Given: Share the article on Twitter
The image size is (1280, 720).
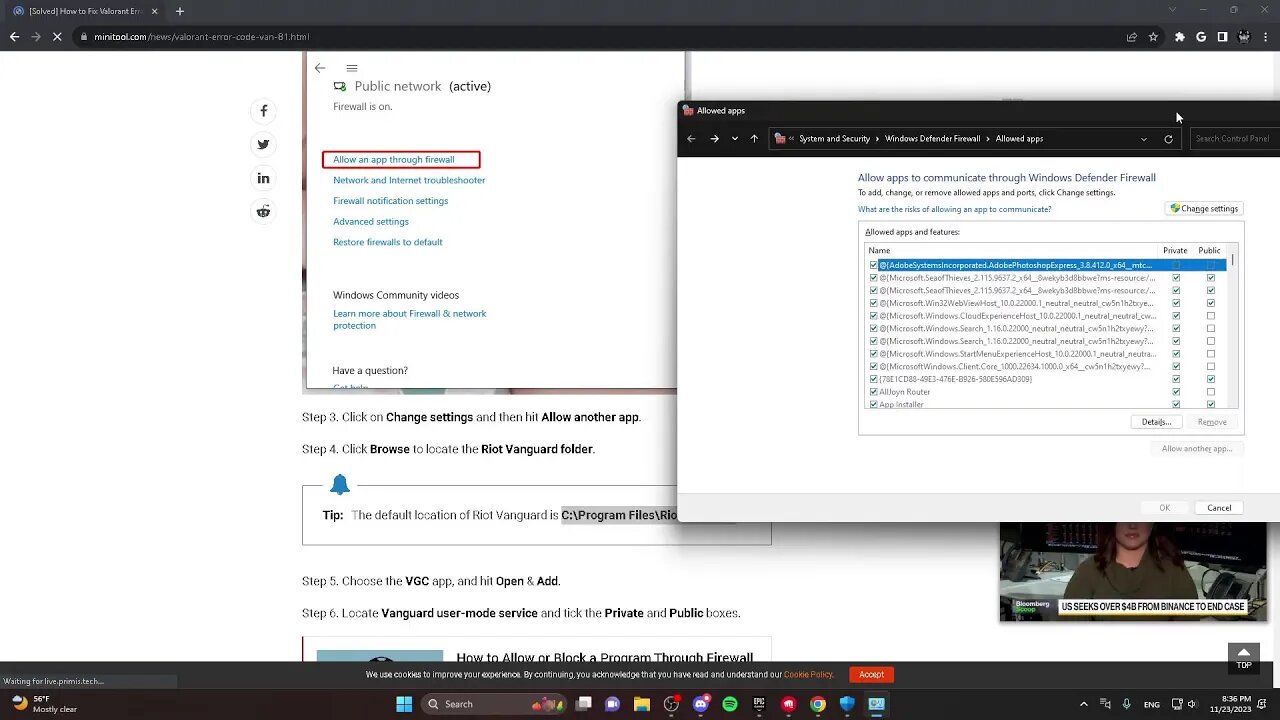Looking at the screenshot, I should tap(264, 144).
